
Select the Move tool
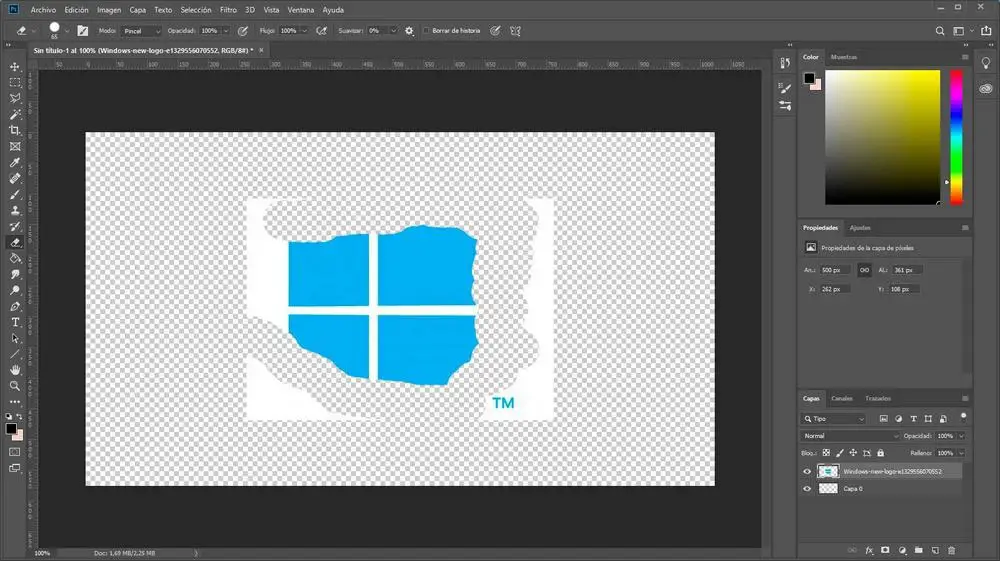point(15,66)
